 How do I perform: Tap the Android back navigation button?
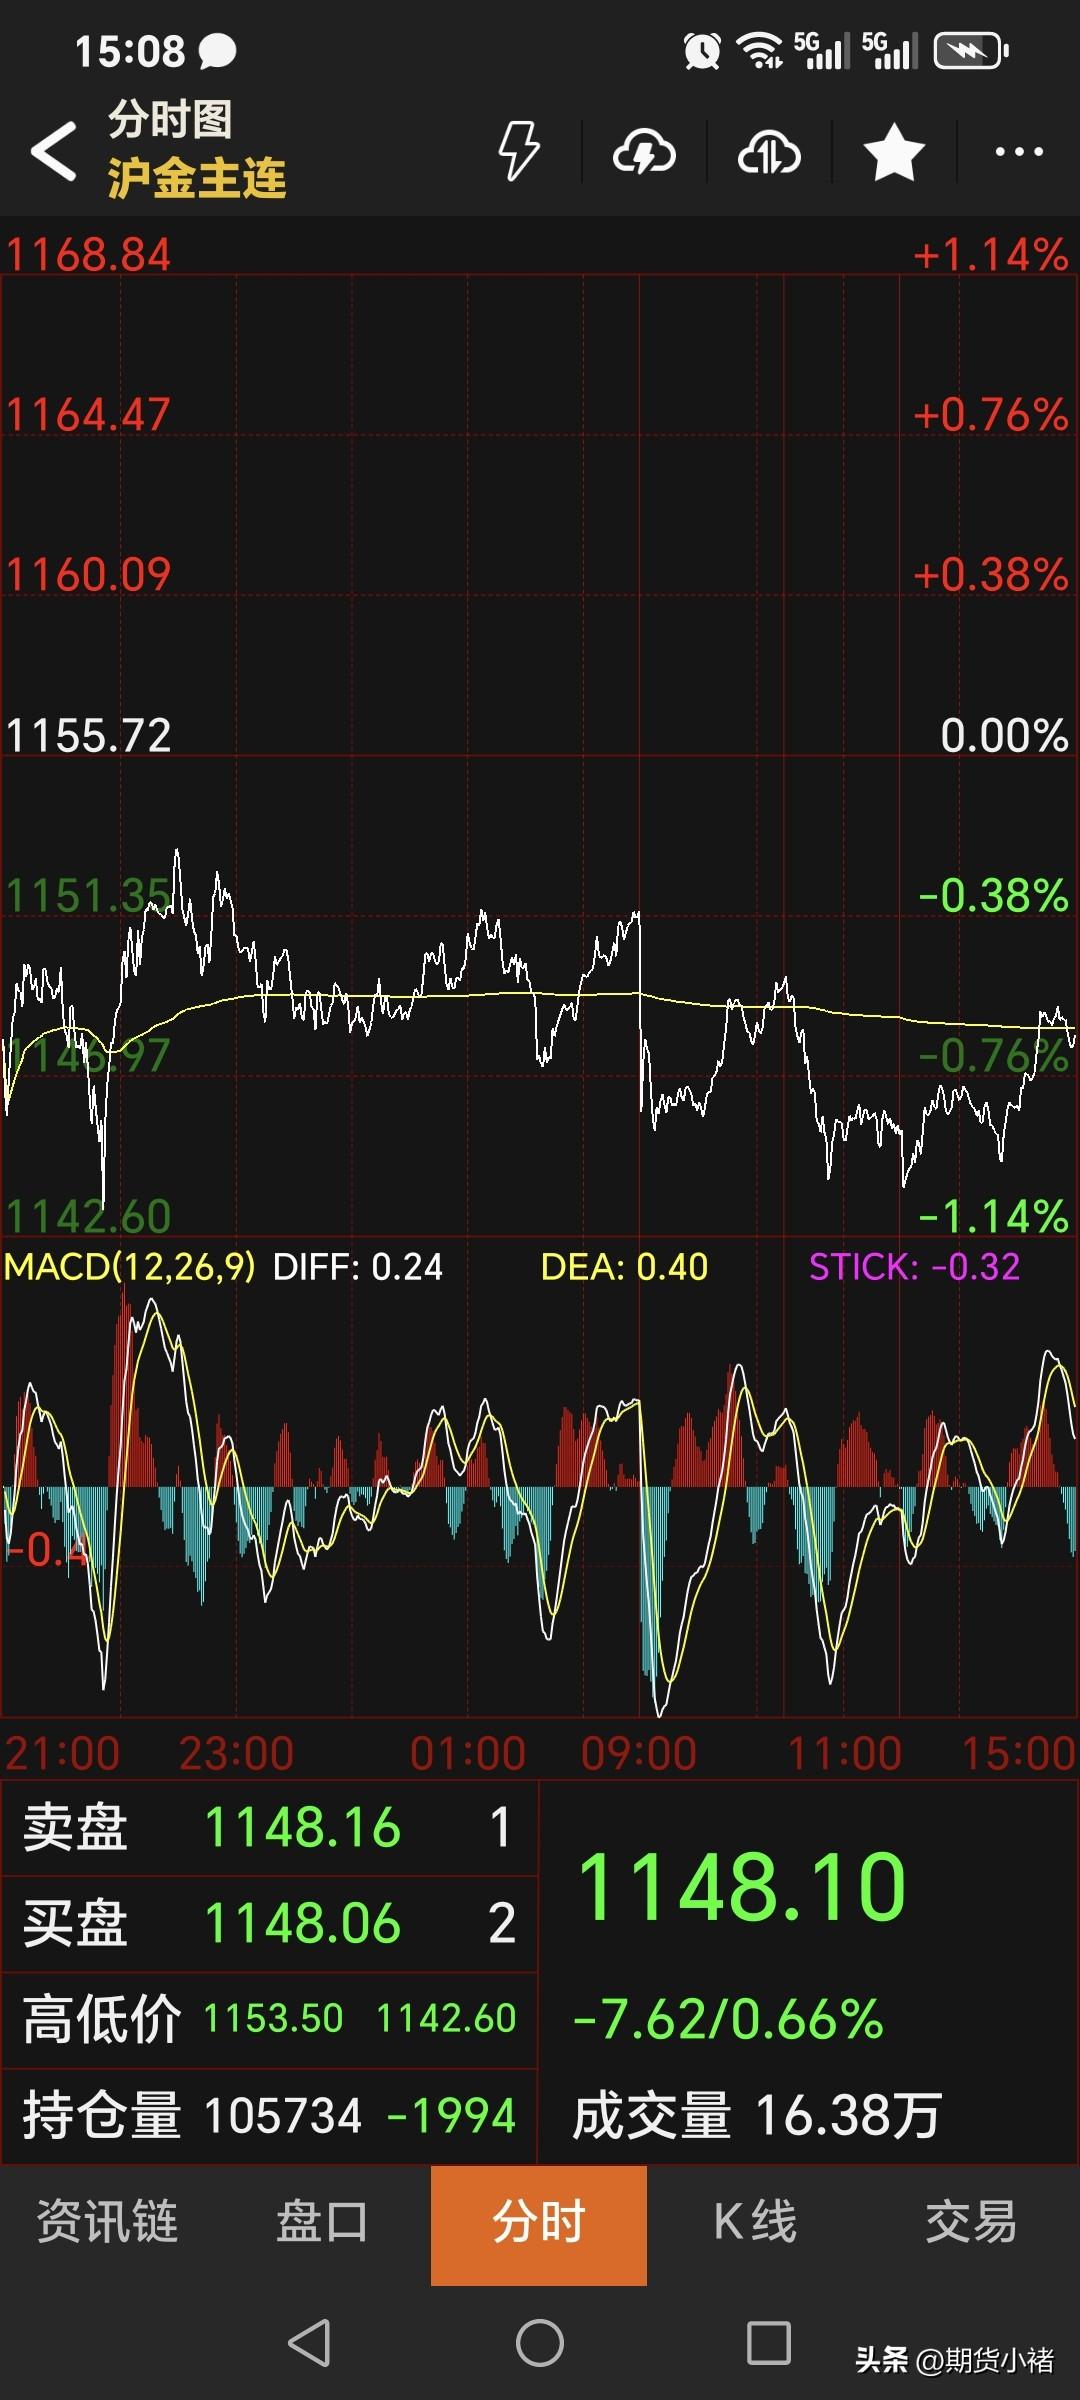[309, 2342]
